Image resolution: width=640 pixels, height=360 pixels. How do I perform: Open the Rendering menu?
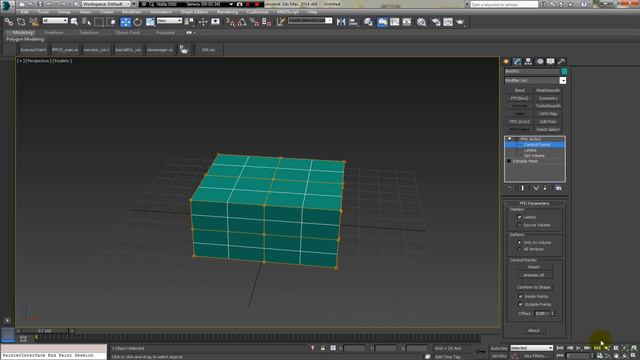coord(227,12)
